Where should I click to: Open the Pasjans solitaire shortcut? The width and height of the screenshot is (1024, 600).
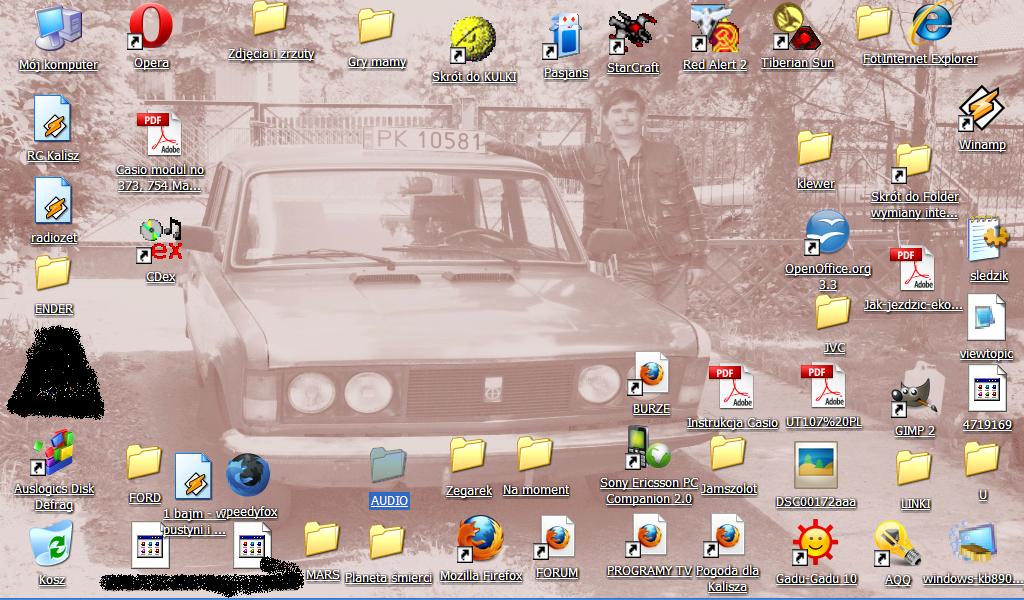point(565,36)
